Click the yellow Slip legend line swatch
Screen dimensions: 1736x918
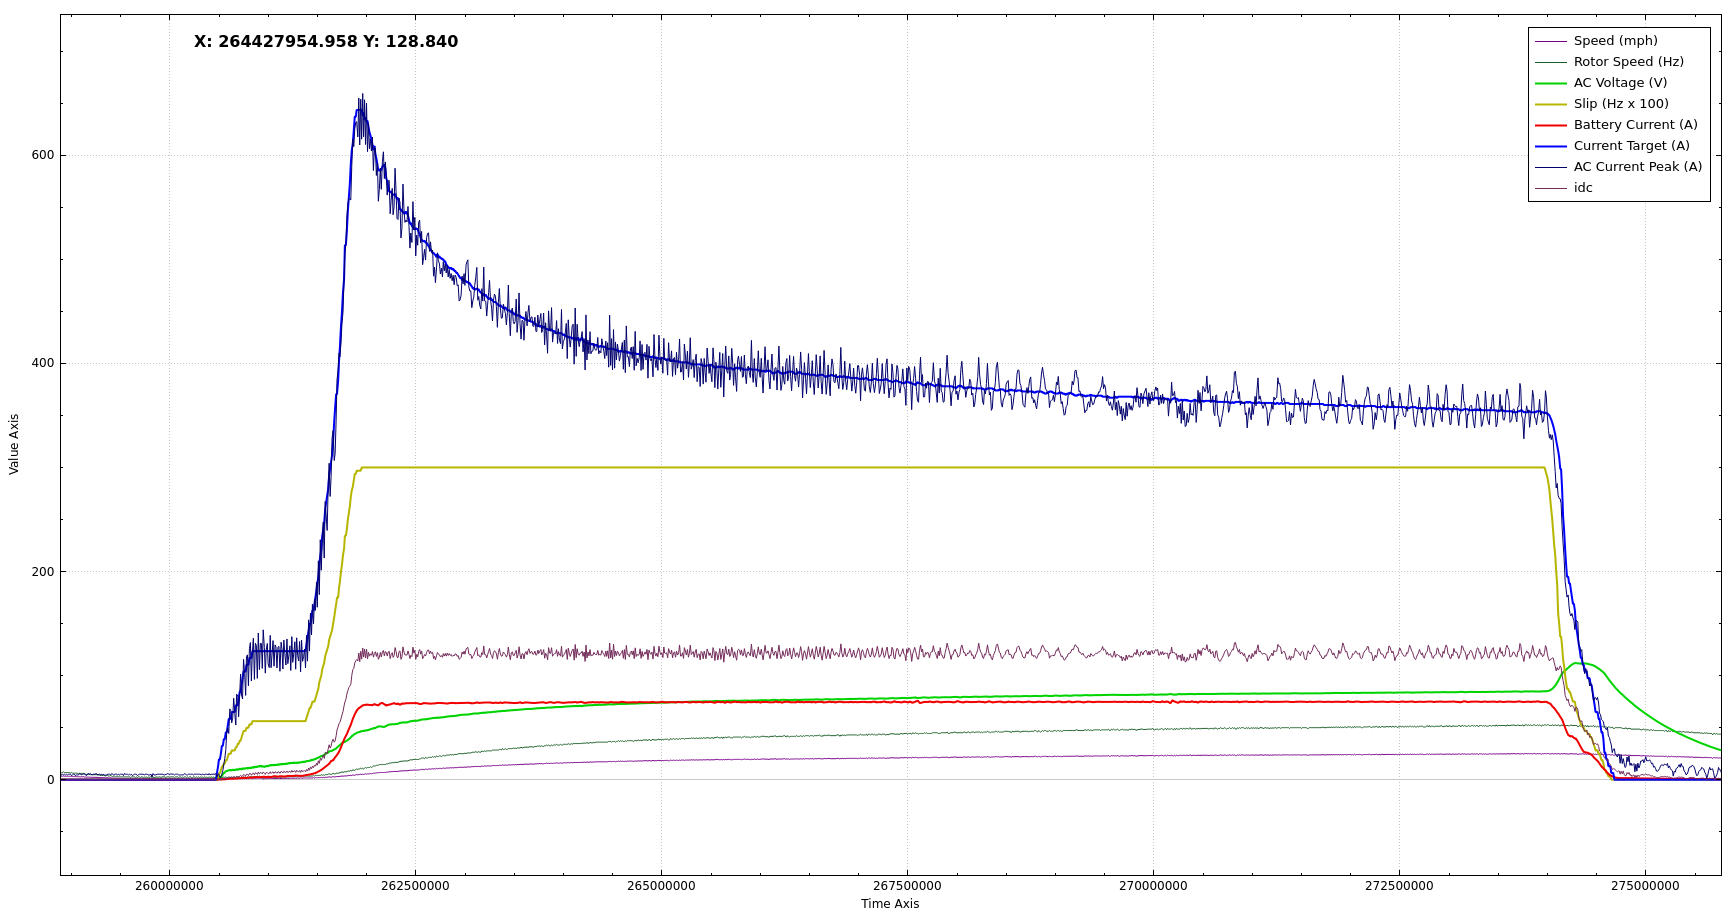point(1550,104)
